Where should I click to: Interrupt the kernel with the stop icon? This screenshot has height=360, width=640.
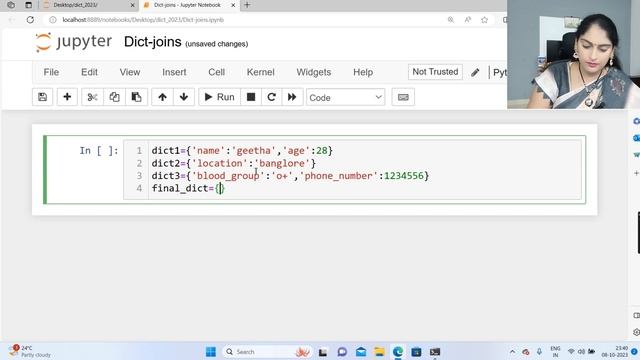click(x=251, y=97)
